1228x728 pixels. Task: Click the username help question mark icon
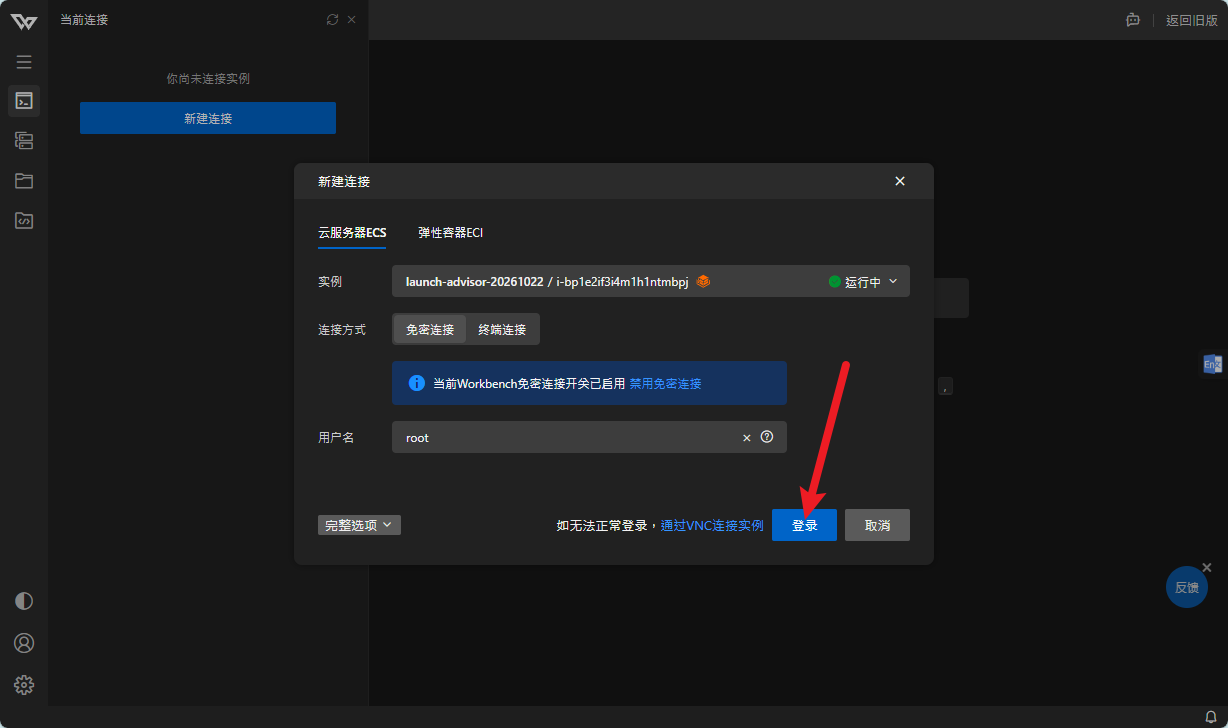(767, 437)
